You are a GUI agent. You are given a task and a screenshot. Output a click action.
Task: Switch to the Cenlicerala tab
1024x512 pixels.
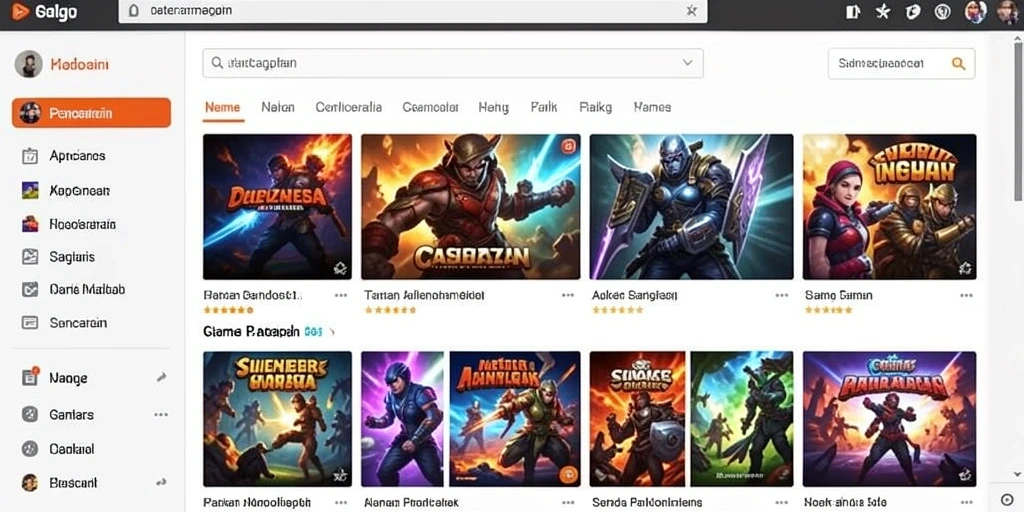pos(348,107)
